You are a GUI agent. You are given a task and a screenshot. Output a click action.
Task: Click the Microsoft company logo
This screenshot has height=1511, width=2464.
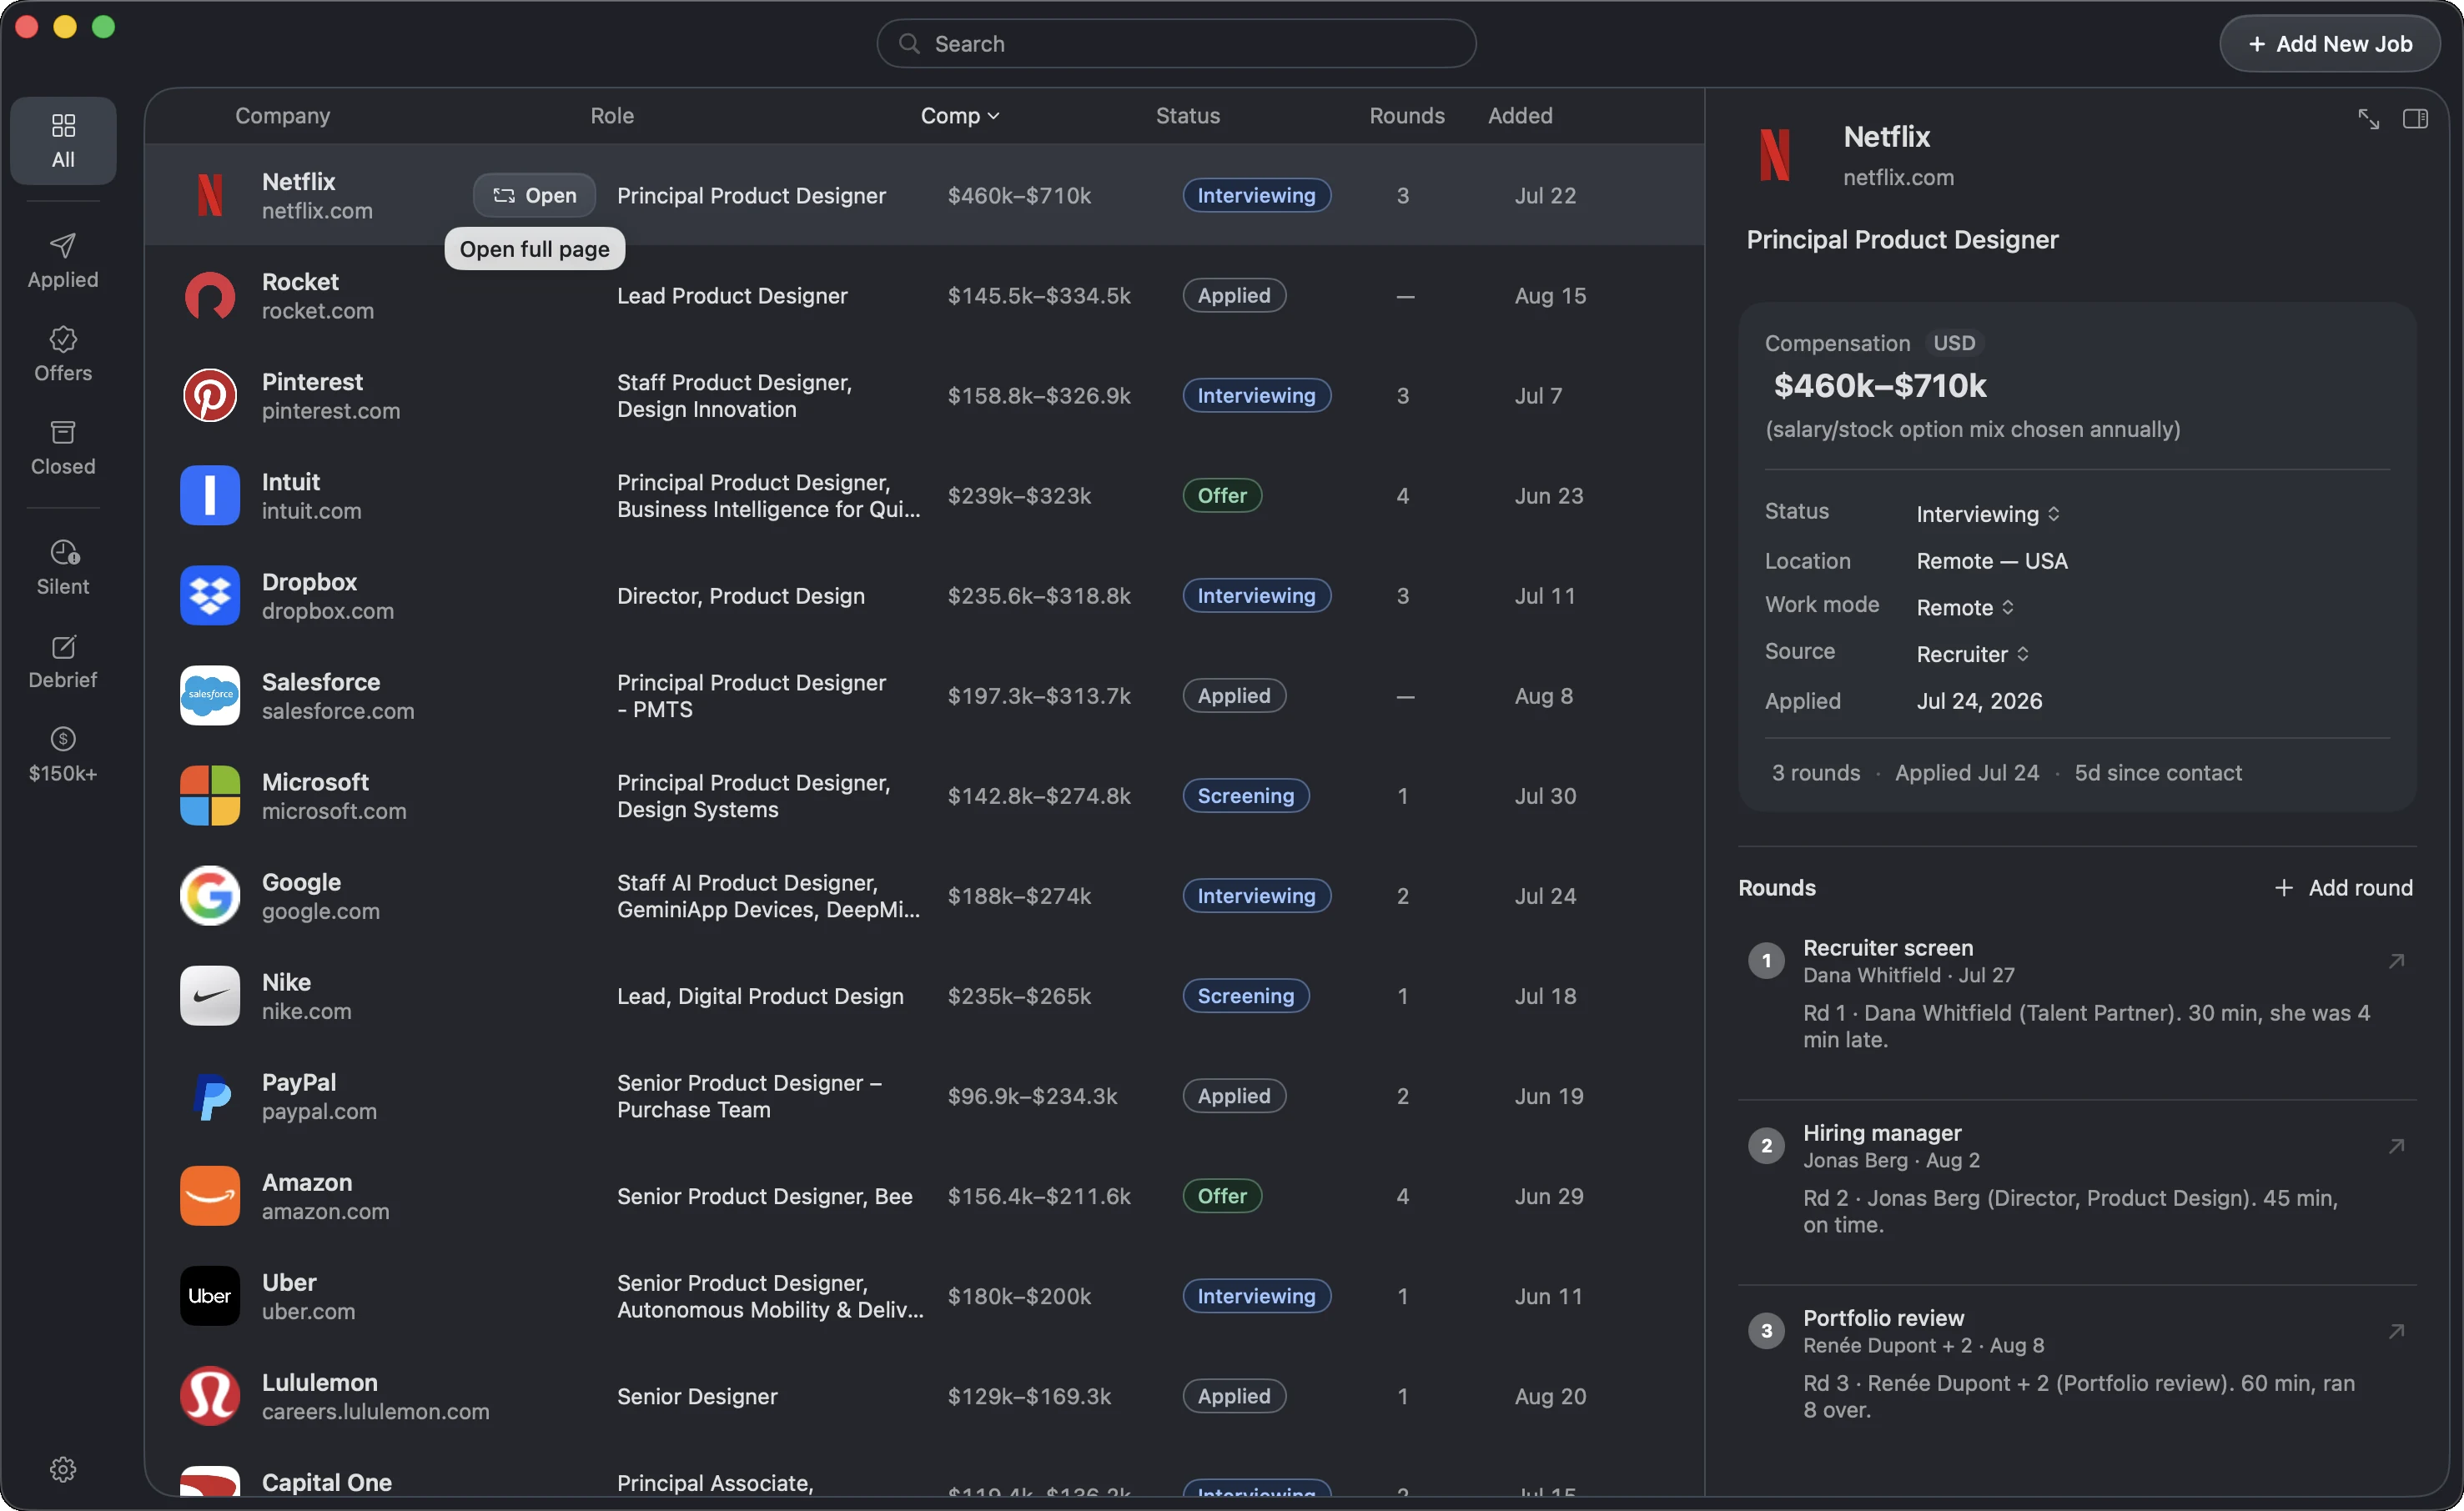click(x=210, y=796)
